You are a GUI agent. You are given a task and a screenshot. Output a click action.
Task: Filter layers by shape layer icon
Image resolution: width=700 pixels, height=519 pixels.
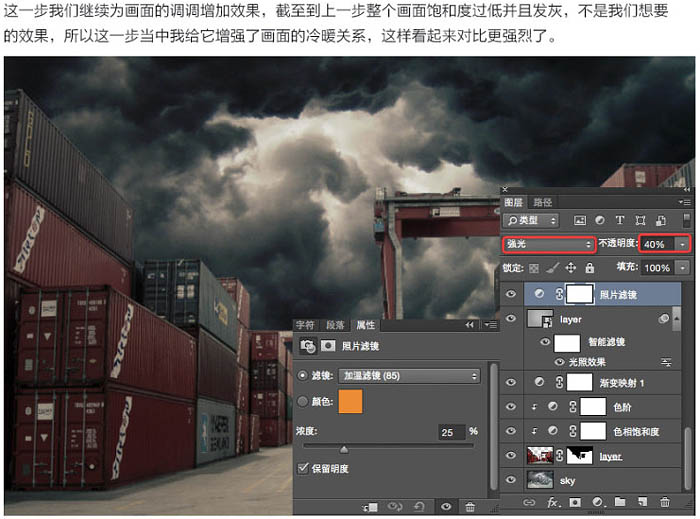pyautogui.click(x=640, y=220)
